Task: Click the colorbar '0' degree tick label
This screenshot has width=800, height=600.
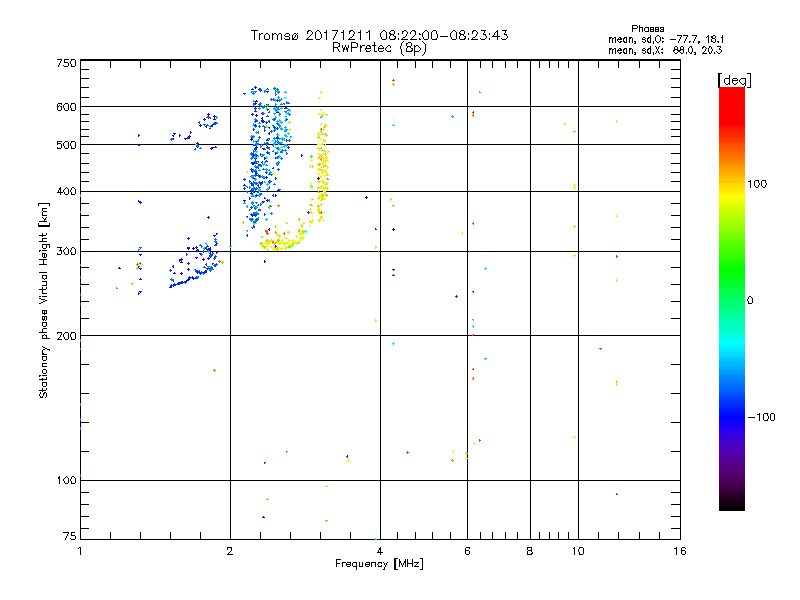Action: point(750,301)
